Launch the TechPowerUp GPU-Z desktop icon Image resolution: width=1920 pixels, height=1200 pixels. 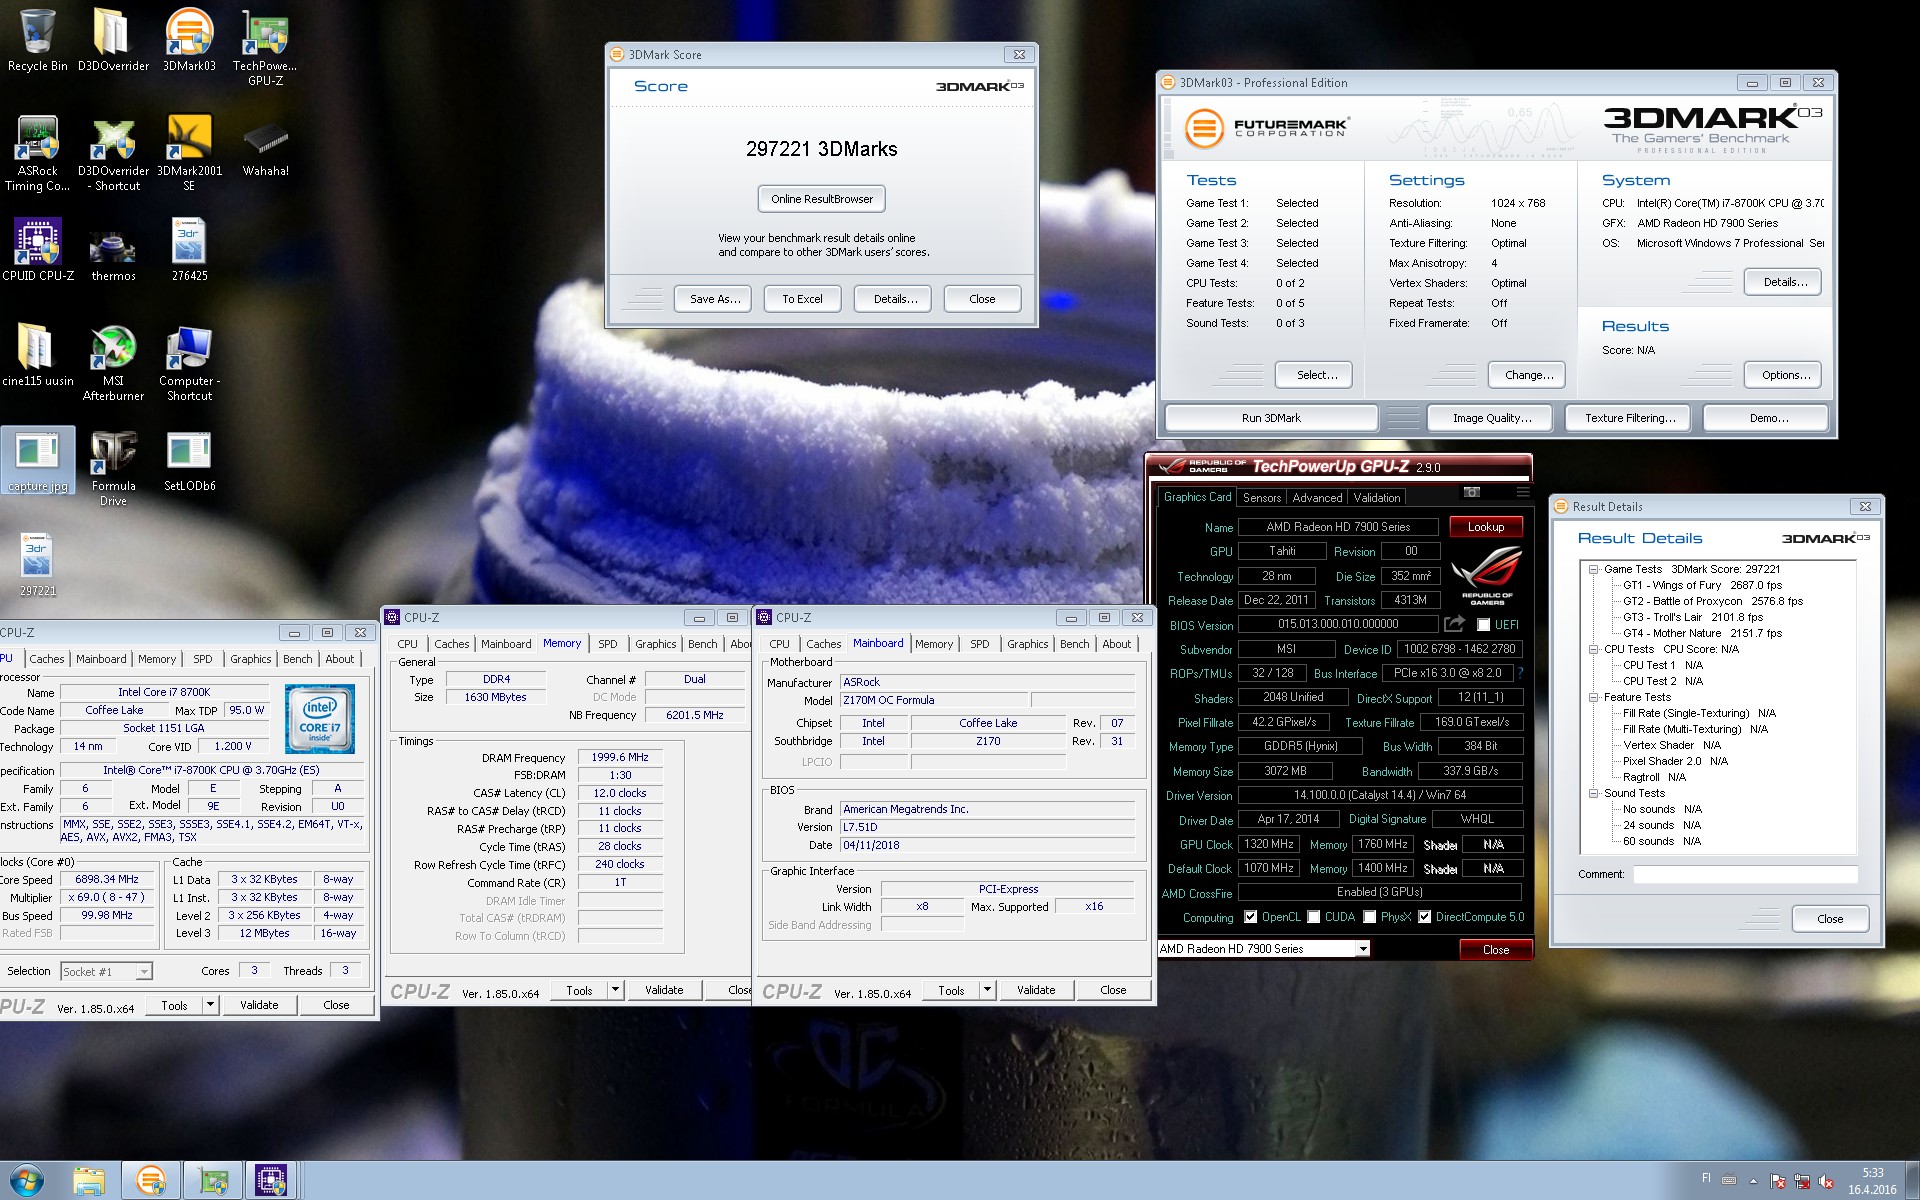pos(265,48)
